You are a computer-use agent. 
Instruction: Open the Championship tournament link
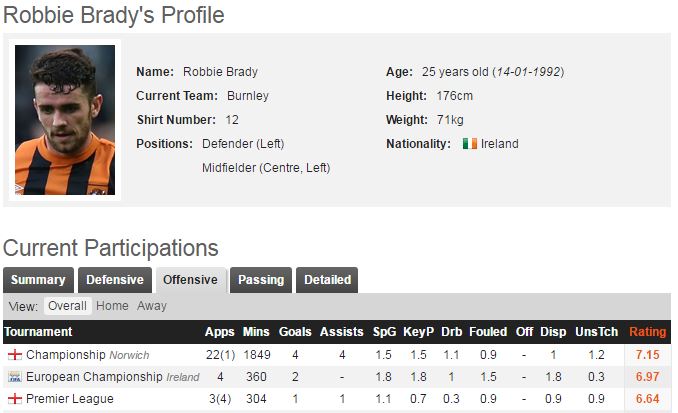pos(66,355)
